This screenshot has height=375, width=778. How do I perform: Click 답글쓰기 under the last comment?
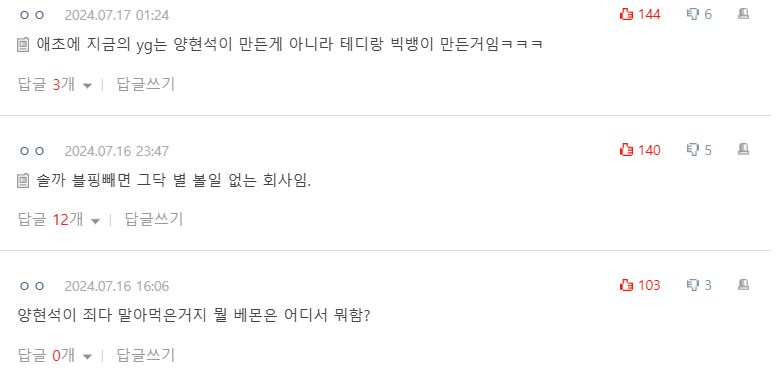pos(146,355)
